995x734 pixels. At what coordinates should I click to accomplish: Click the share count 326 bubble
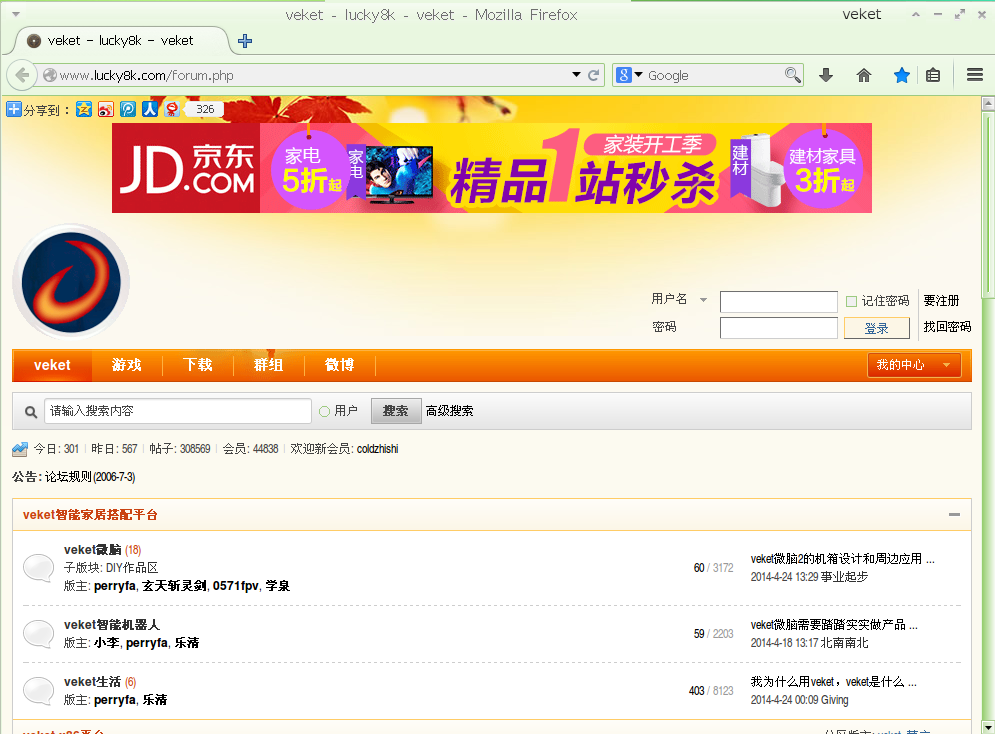[204, 109]
